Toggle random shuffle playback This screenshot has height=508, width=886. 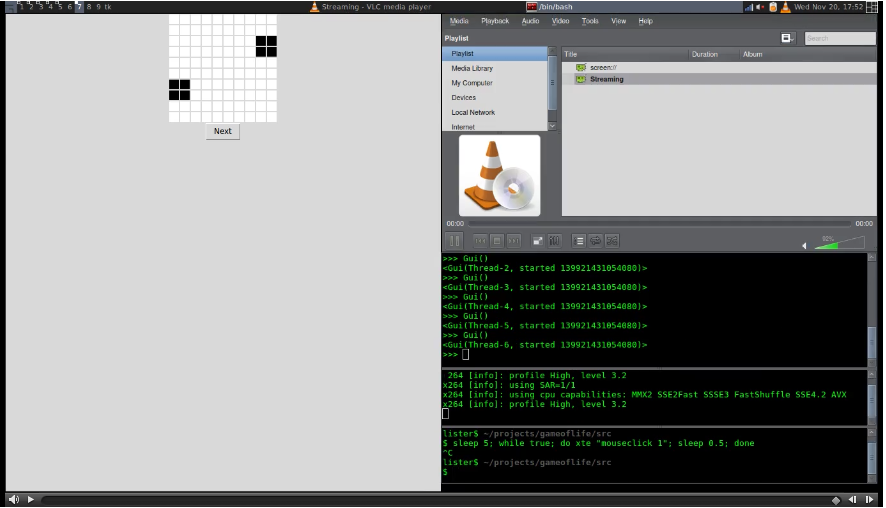tap(612, 241)
